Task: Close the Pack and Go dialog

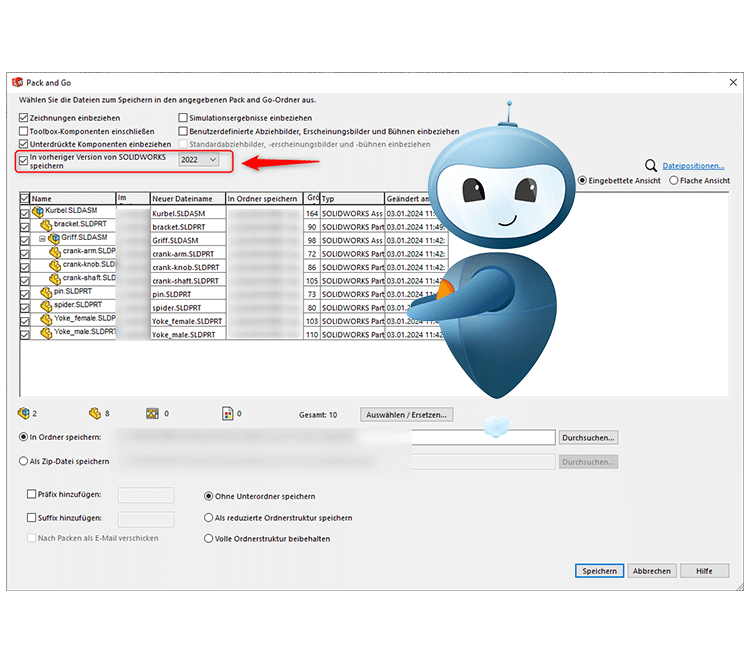Action: tap(733, 82)
